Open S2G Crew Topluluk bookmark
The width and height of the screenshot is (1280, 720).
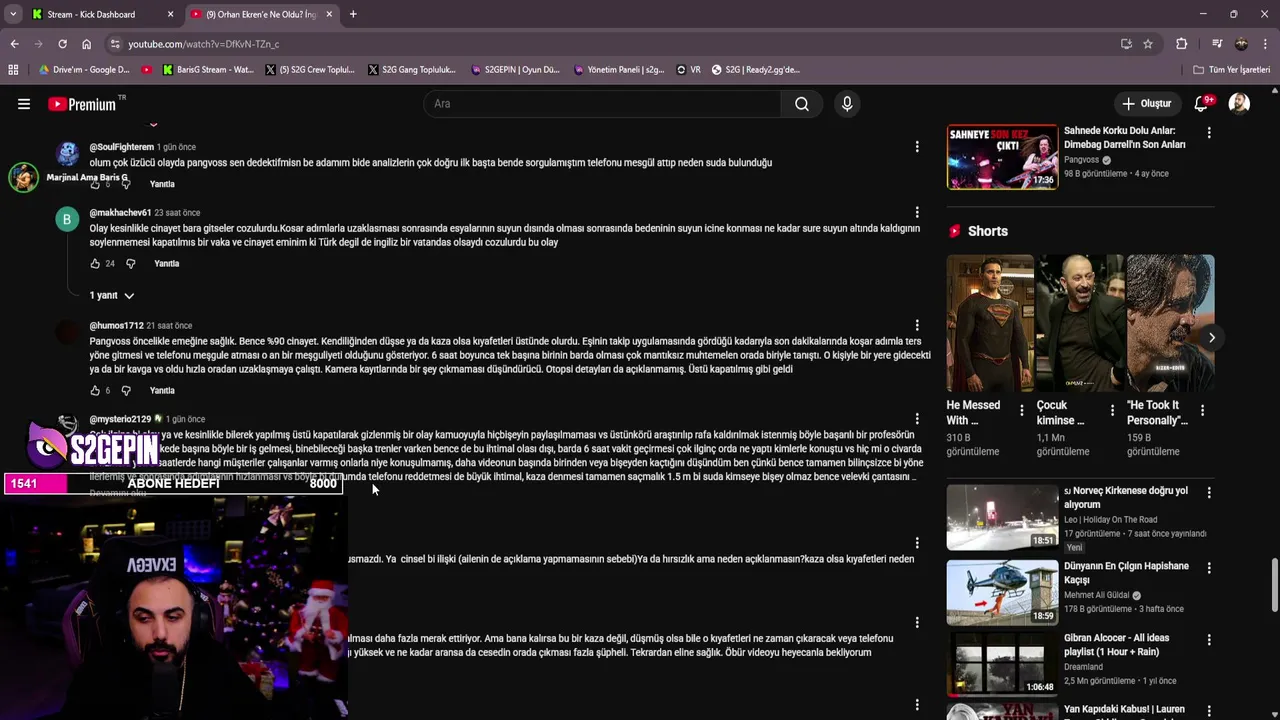click(x=310, y=70)
